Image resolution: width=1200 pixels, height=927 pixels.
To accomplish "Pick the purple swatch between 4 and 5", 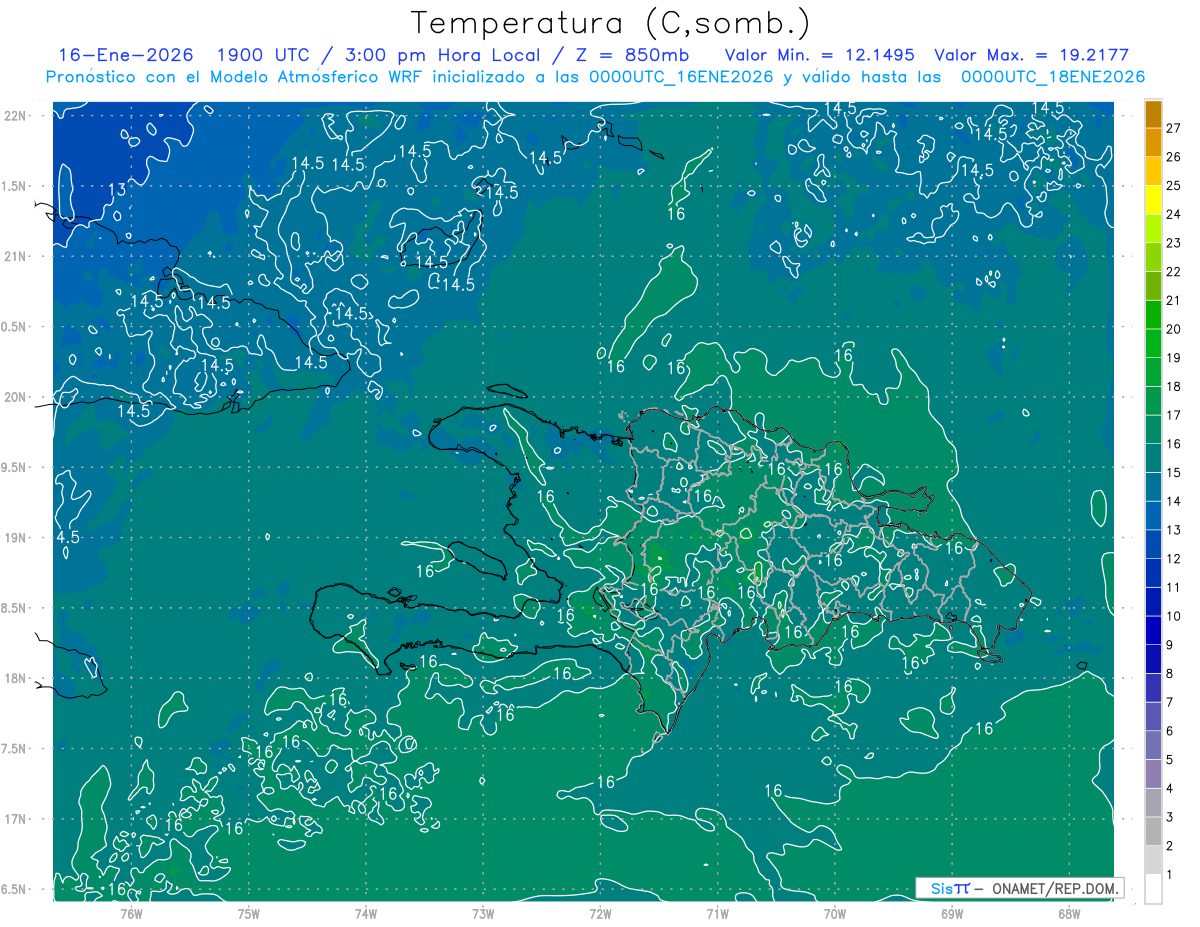I will point(1153,774).
